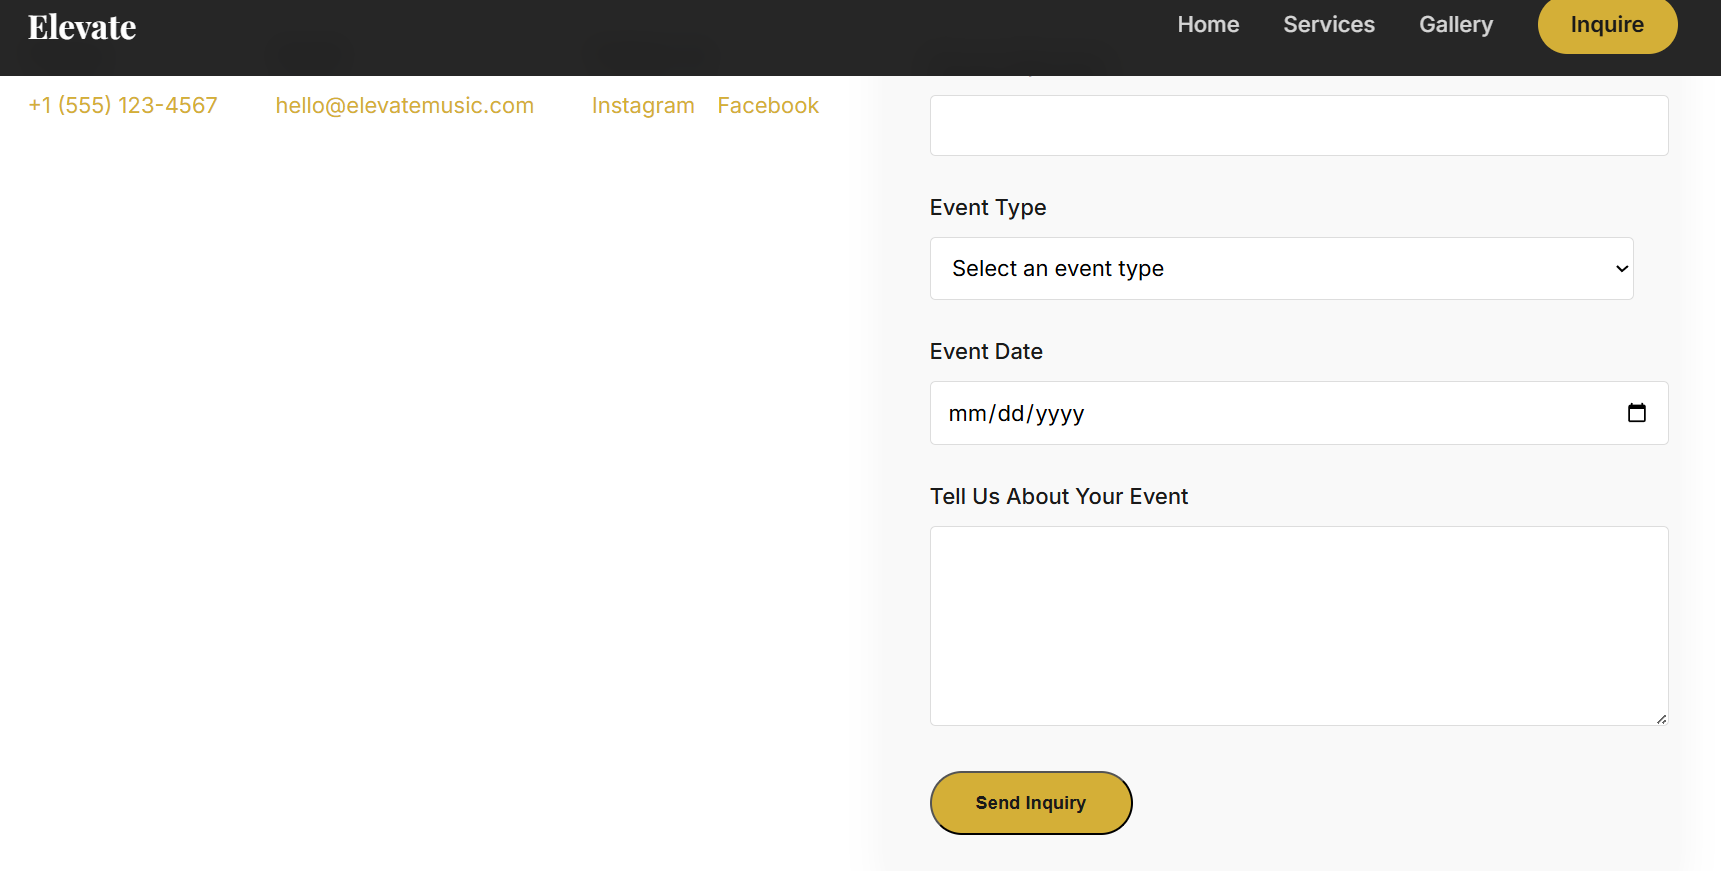Viewport: 1721px width, 871px height.
Task: Click the Elevate logo
Action: click(x=82, y=27)
